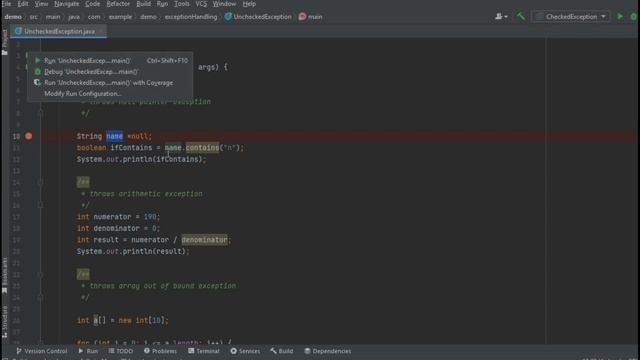Click 'System.out.println(result);' statement

[133, 251]
